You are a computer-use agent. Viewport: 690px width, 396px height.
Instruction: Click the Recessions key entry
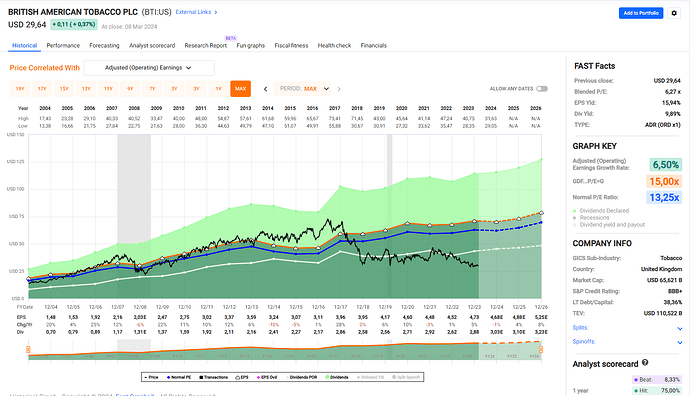click(x=591, y=218)
